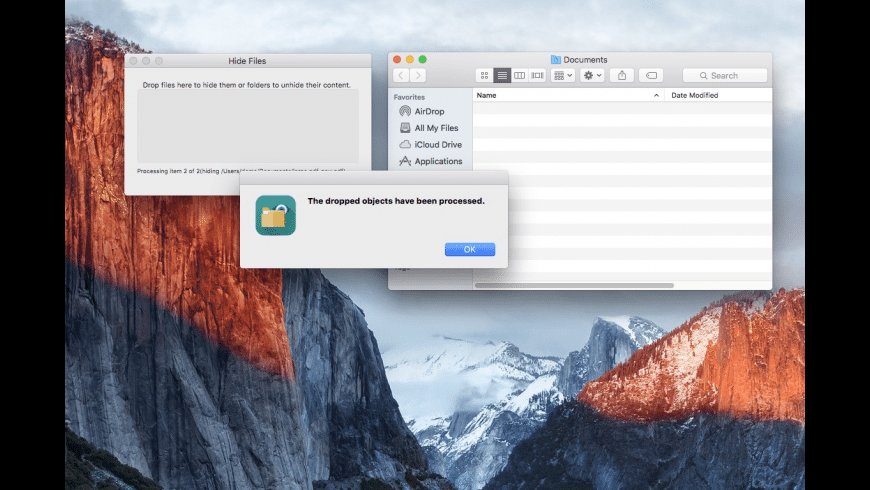Screen dimensions: 870x490
Task: Click the horizontal scrollbar in Documents window
Action: [574, 285]
